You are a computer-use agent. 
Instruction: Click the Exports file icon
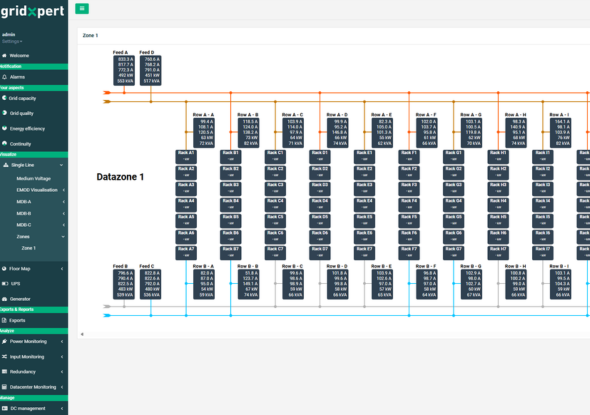coord(4,320)
